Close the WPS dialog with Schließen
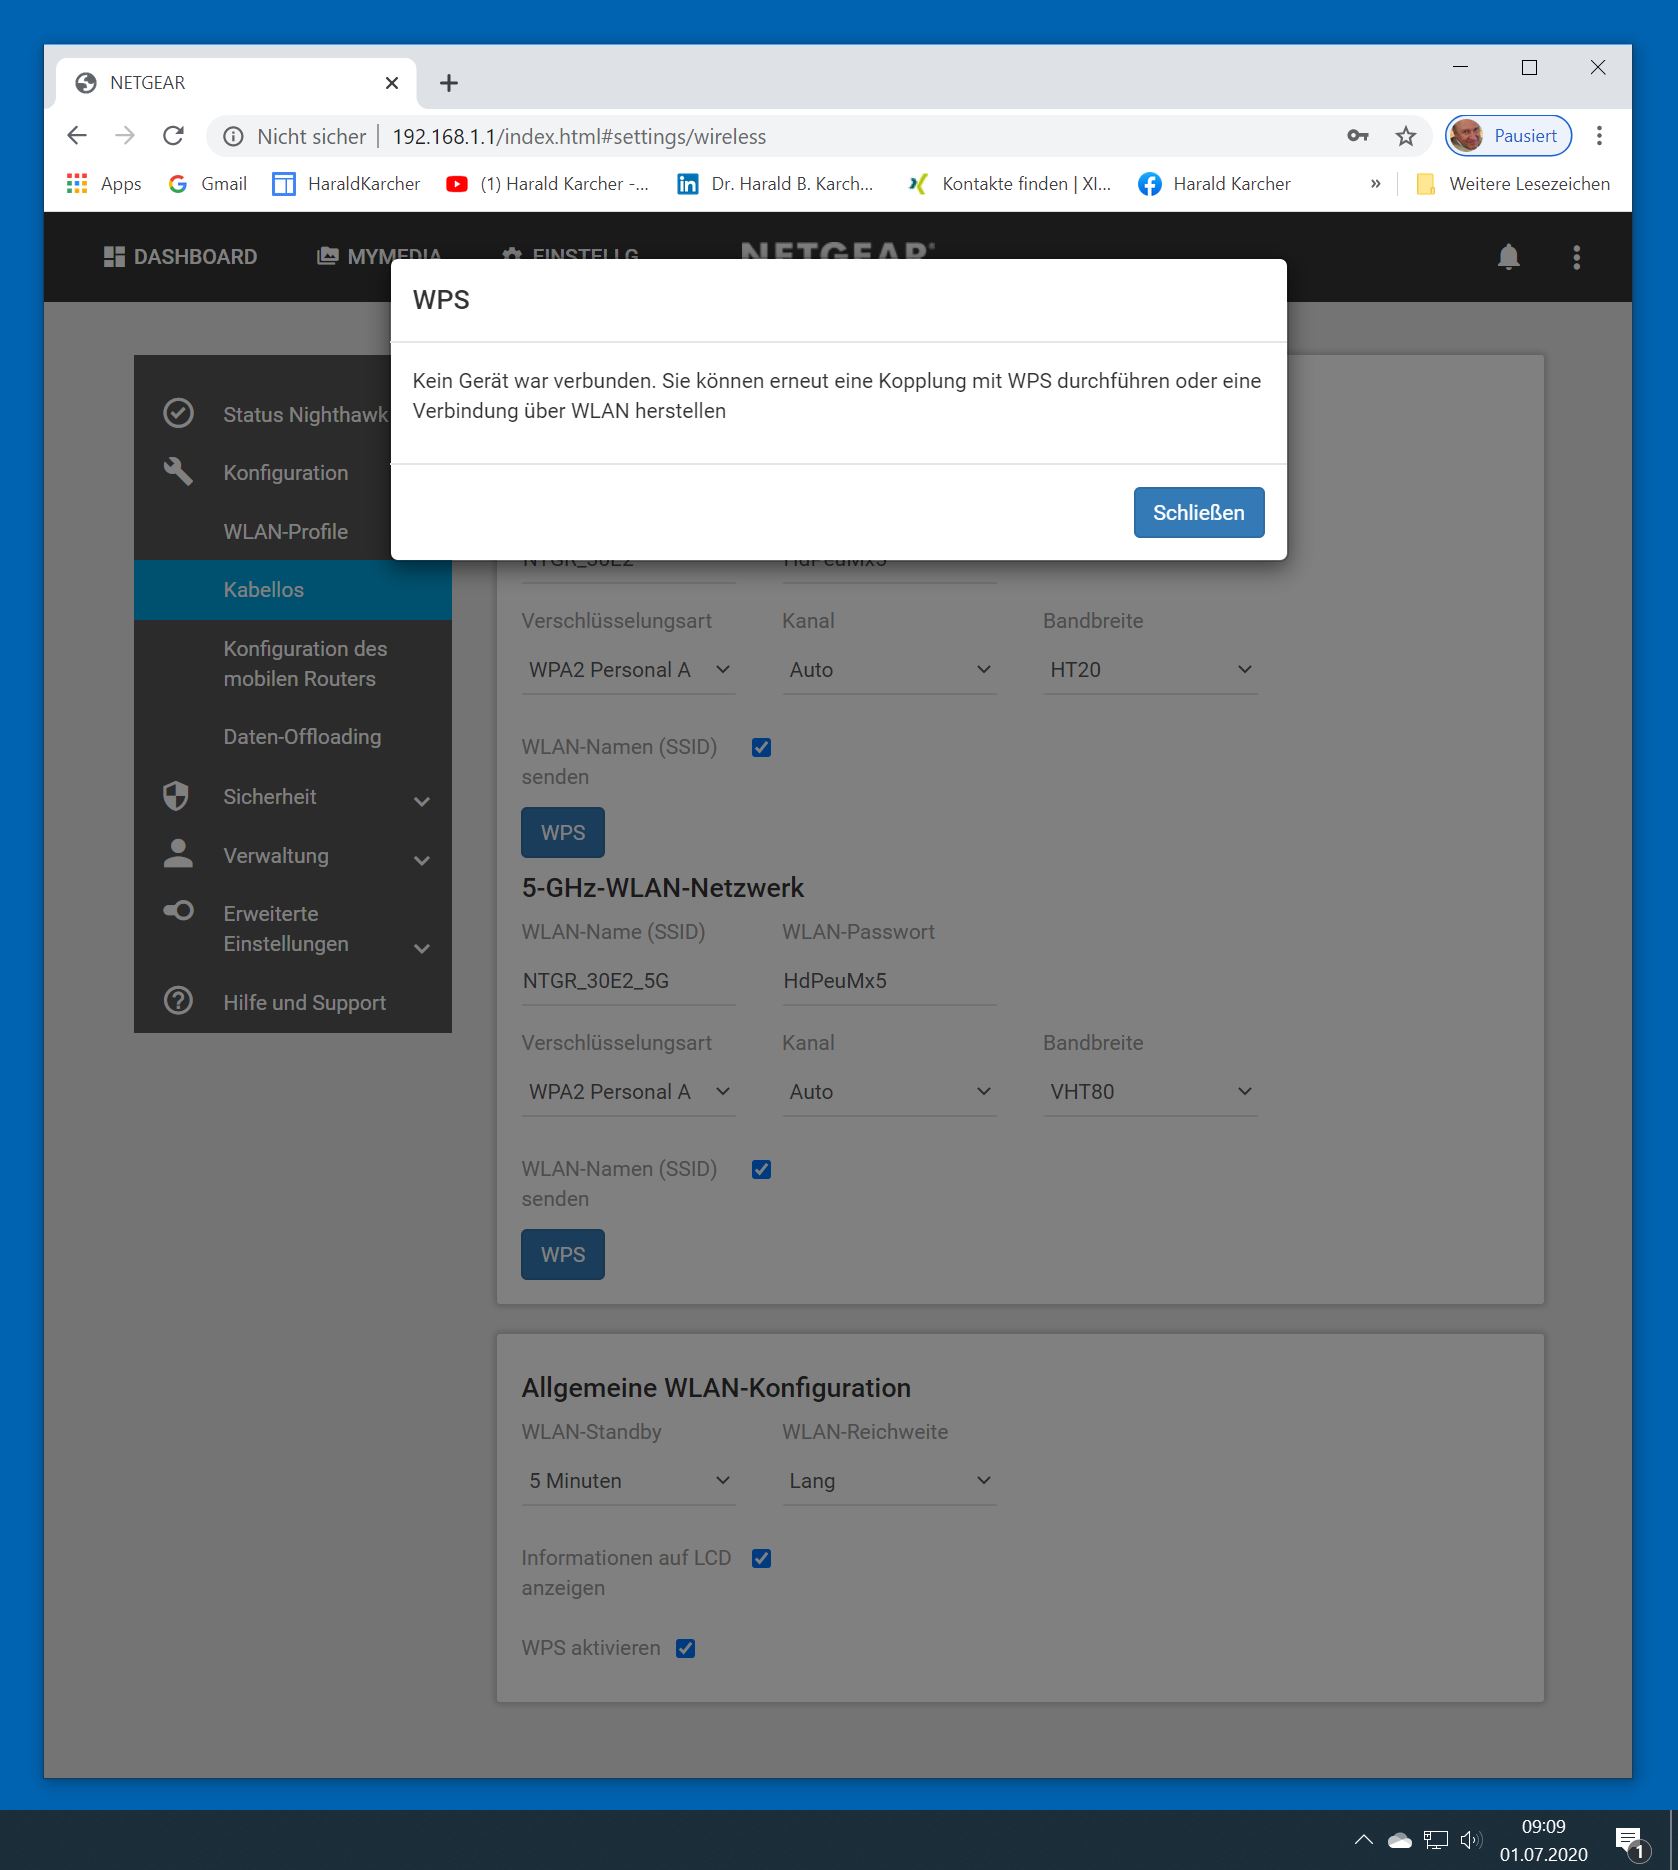Screen dimensions: 1678x1870 tap(1198, 512)
